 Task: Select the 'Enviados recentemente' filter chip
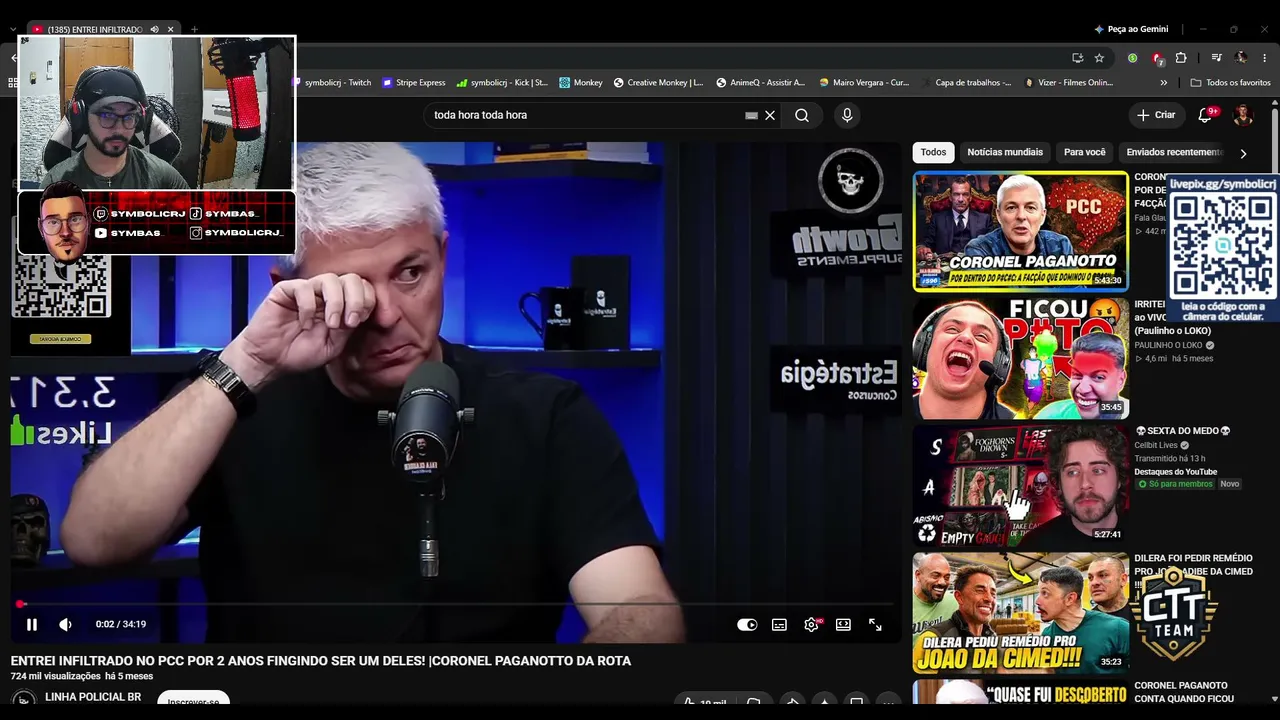(1174, 152)
